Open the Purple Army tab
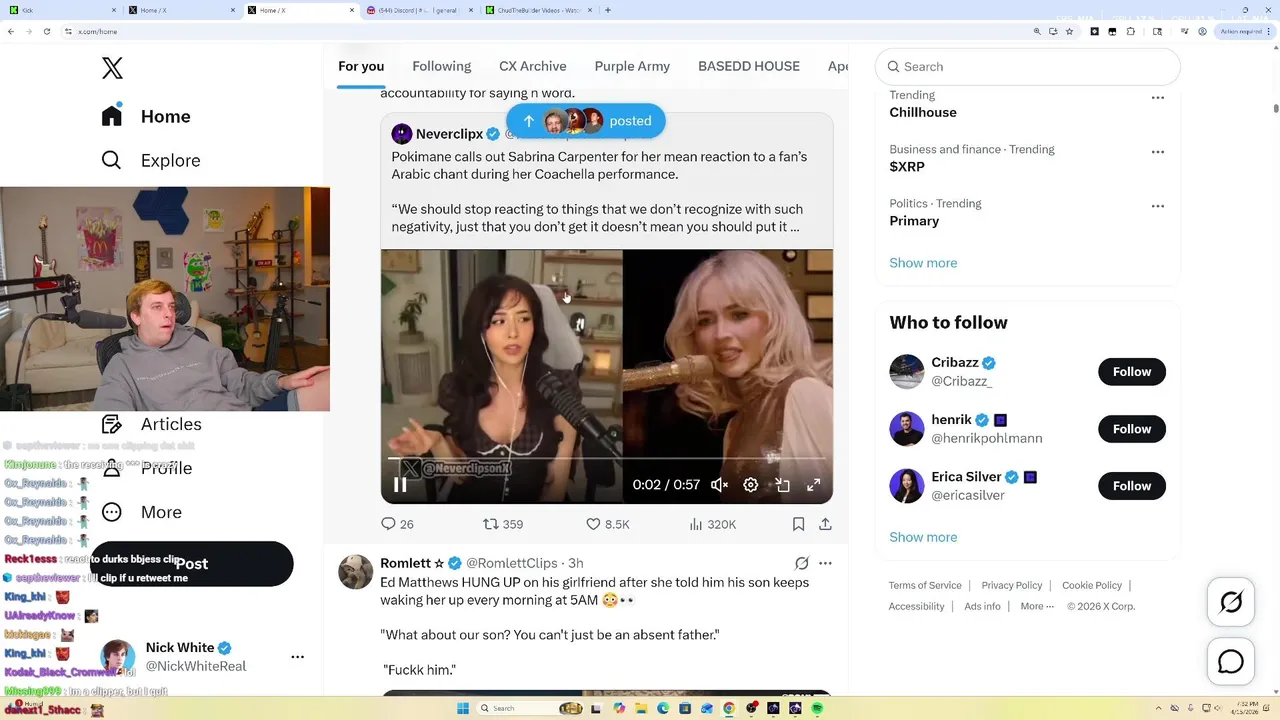This screenshot has width=1280, height=720. click(632, 66)
